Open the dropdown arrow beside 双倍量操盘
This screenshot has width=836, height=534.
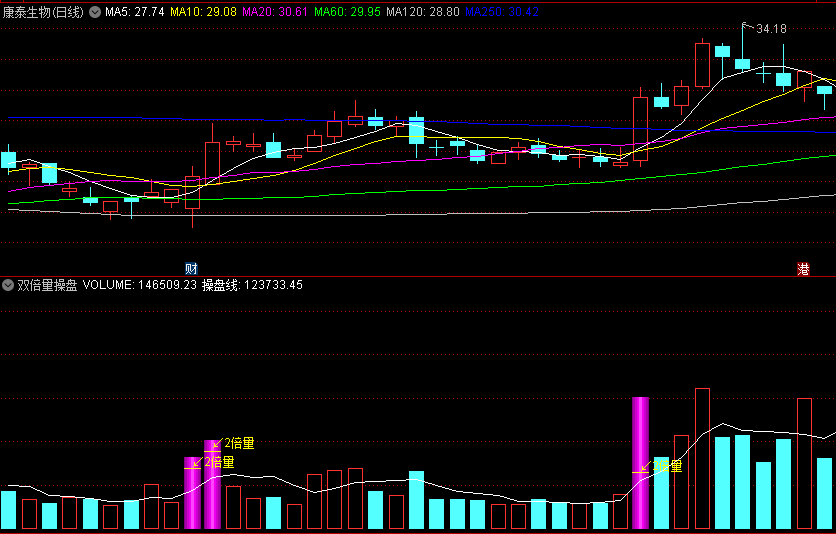(7, 285)
